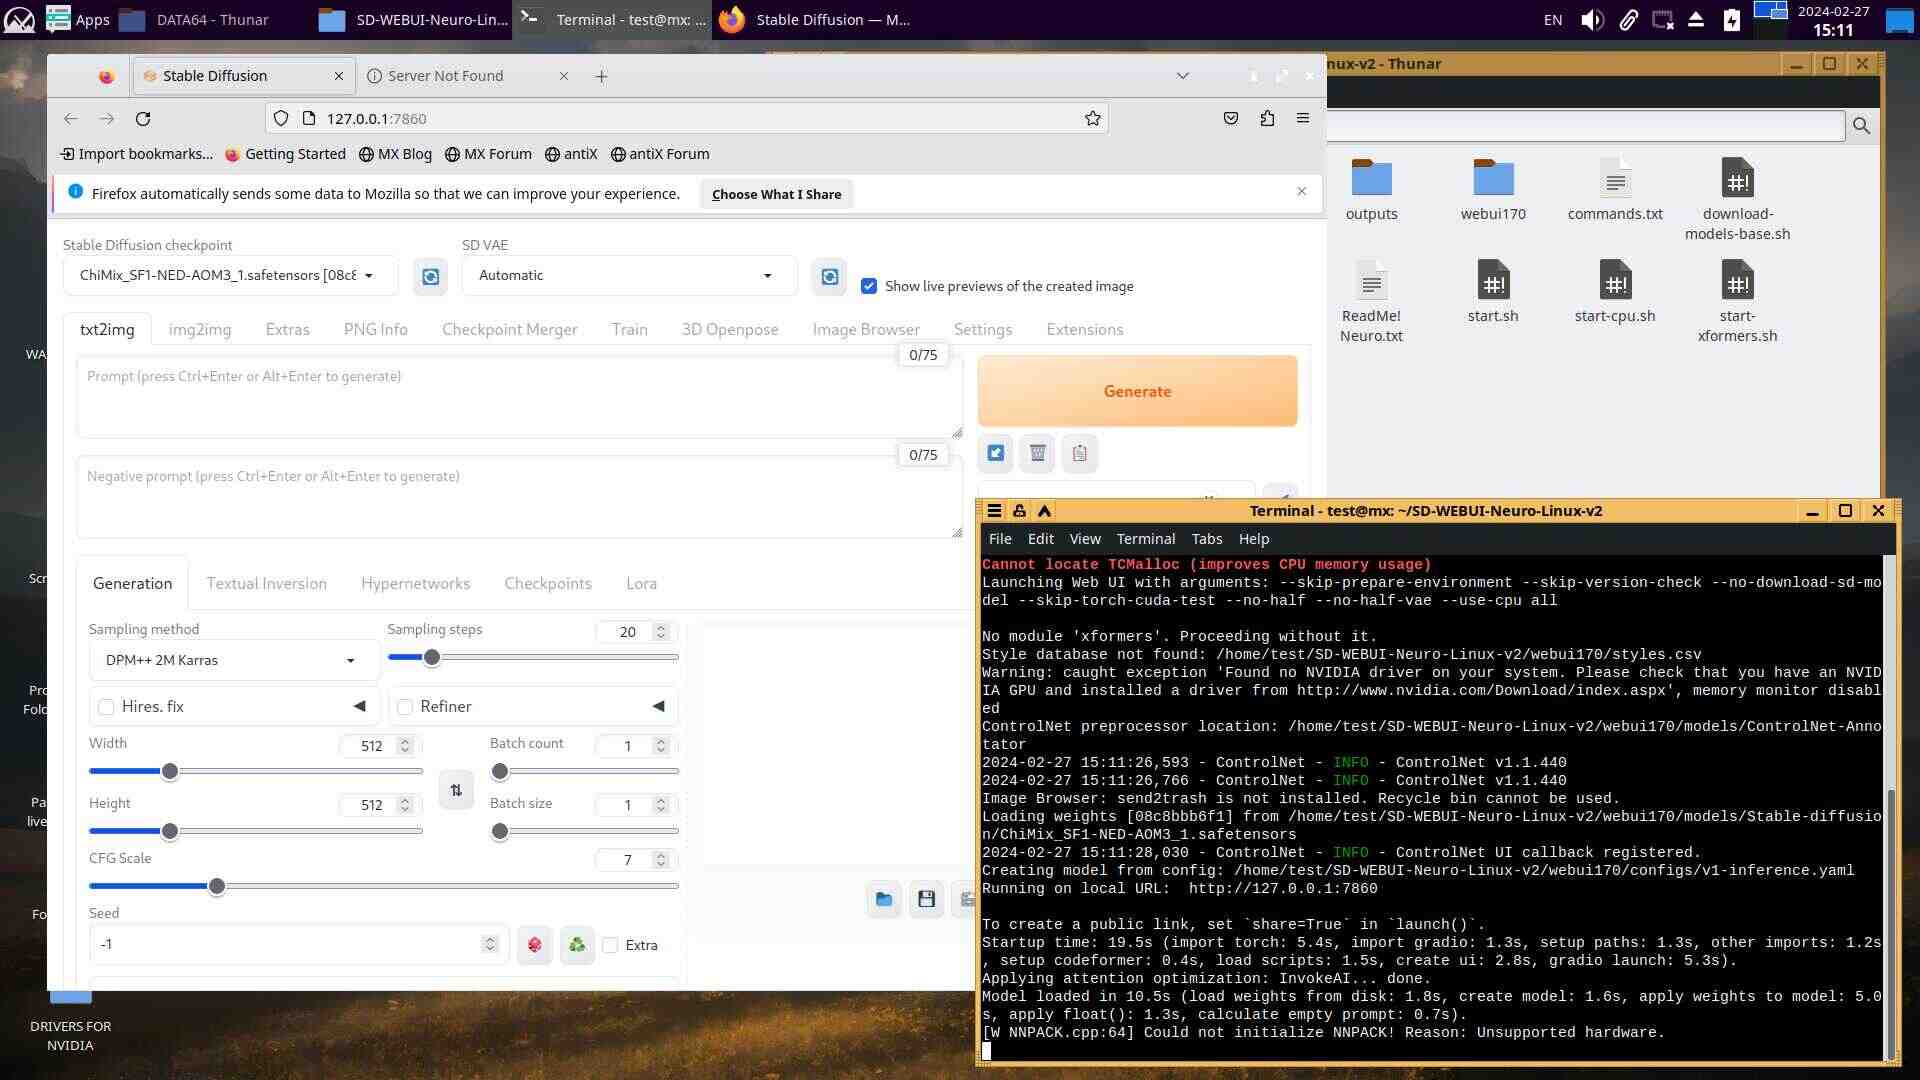The height and width of the screenshot is (1080, 1920).
Task: Click into the Negative prompt text box
Action: [x=518, y=497]
